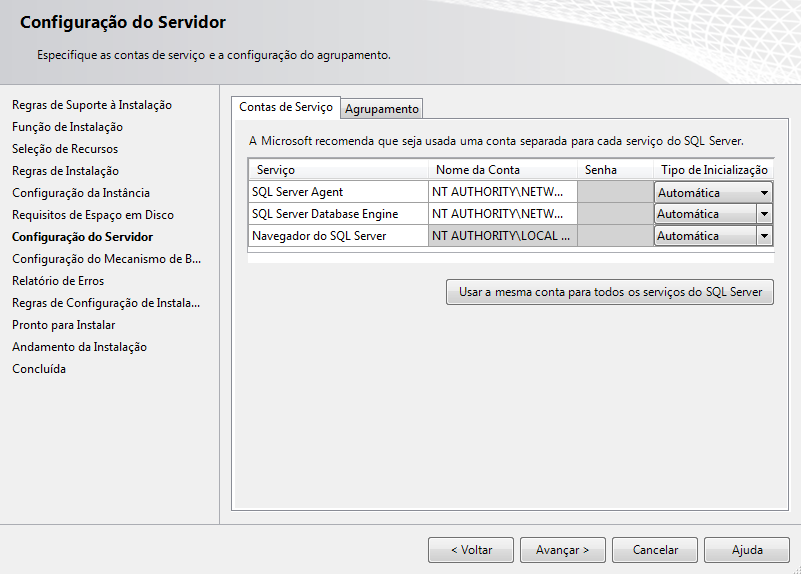Open startup type dropdown for Navegador do SQL Server

pos(713,236)
